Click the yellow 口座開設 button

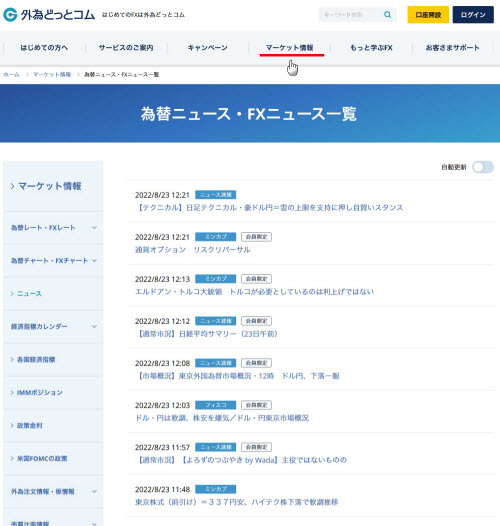coord(428,15)
